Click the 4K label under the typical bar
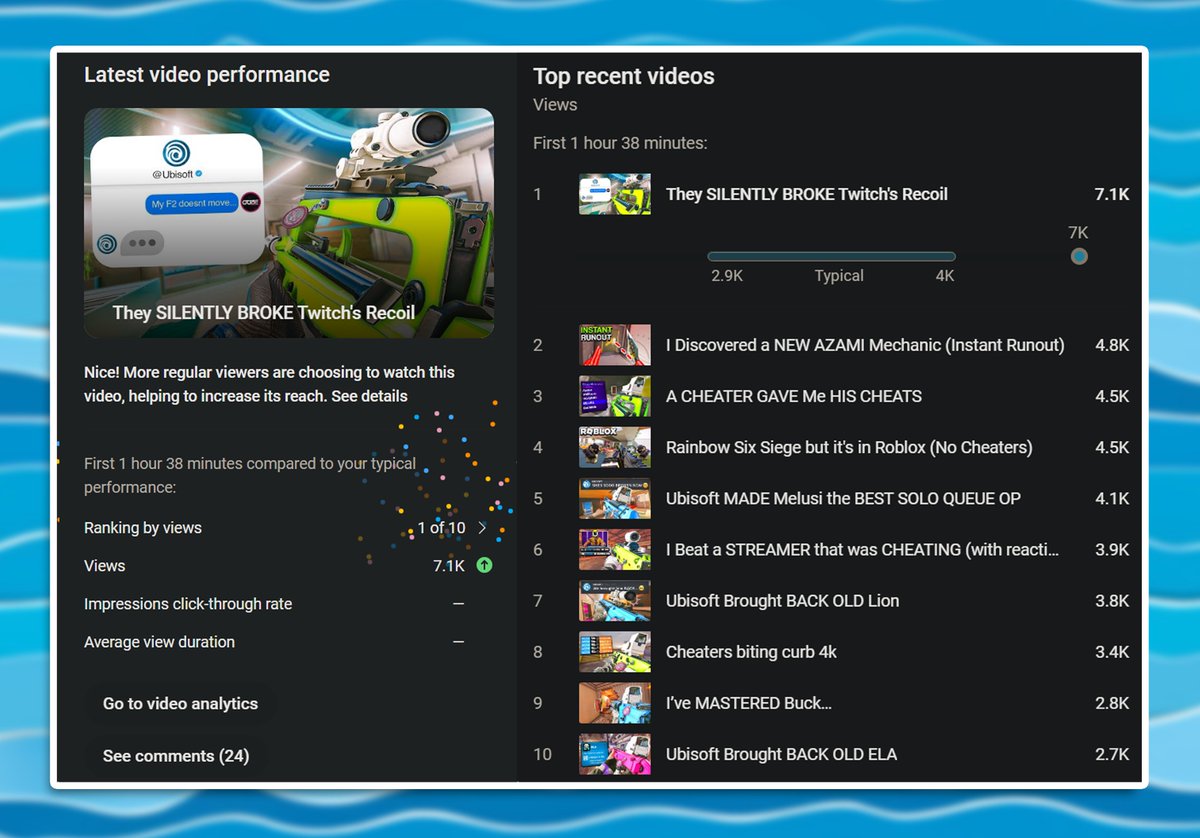The image size is (1200, 838). [945, 276]
